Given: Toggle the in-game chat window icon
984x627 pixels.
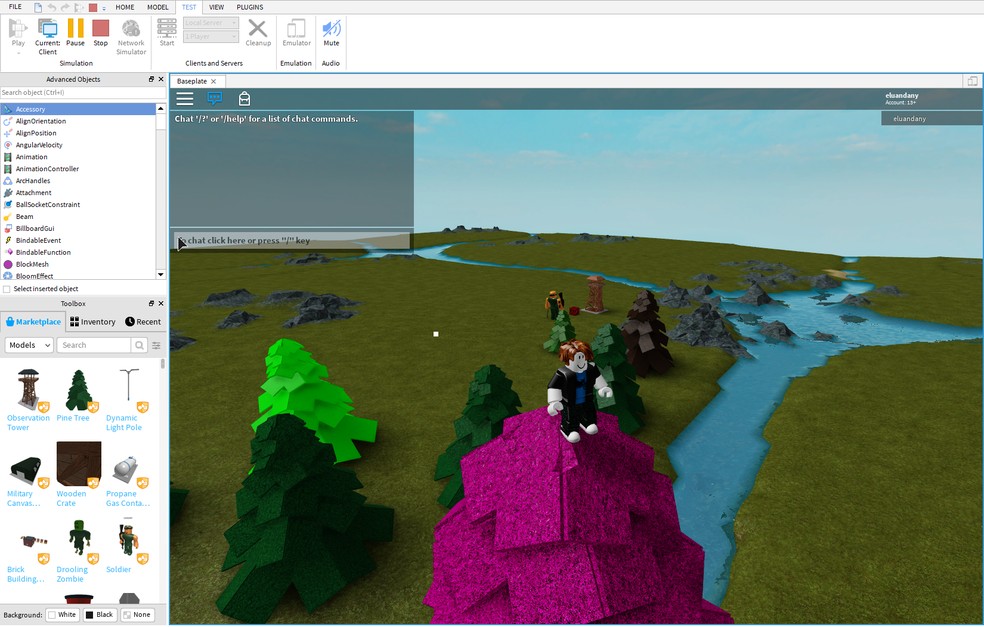Looking at the screenshot, I should coord(215,99).
